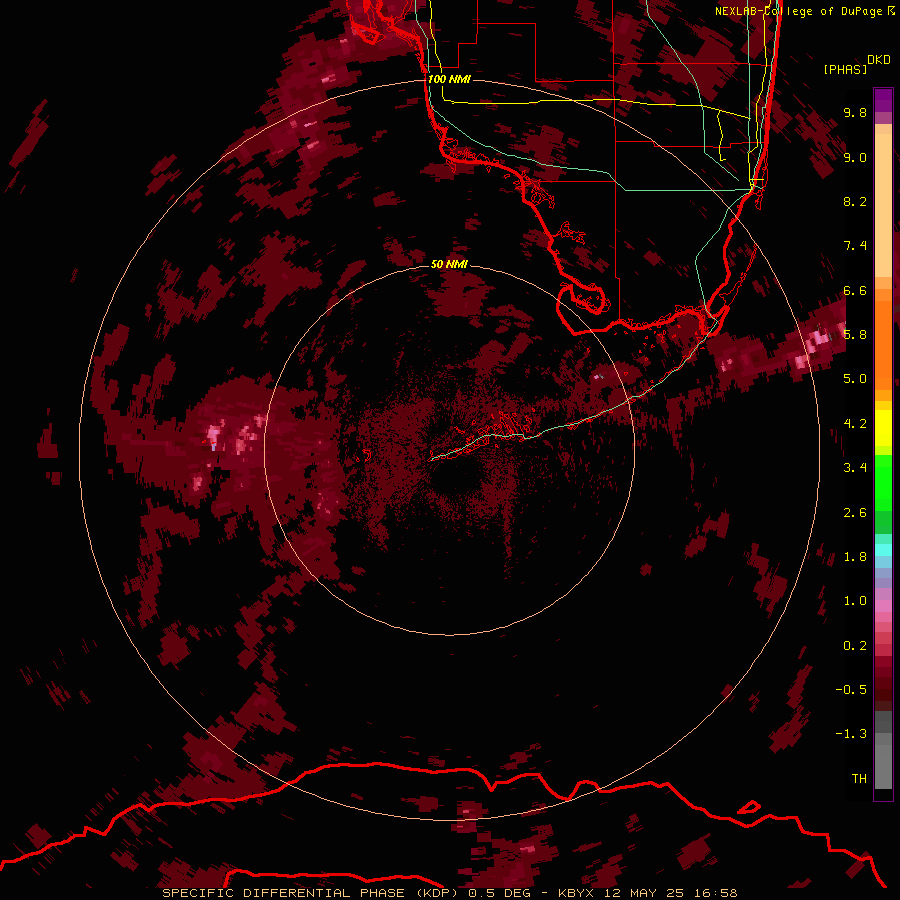
Task: Click the "KBYX" station ID in caption
Action: click(x=578, y=893)
